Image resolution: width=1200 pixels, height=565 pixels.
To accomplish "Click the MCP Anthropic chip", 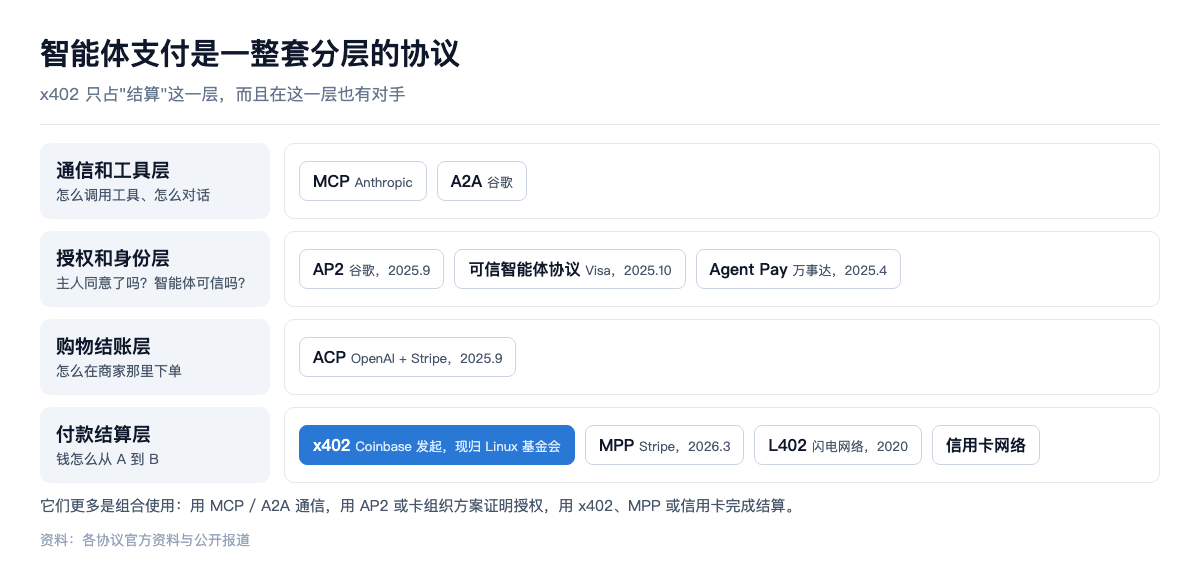I will pos(363,181).
